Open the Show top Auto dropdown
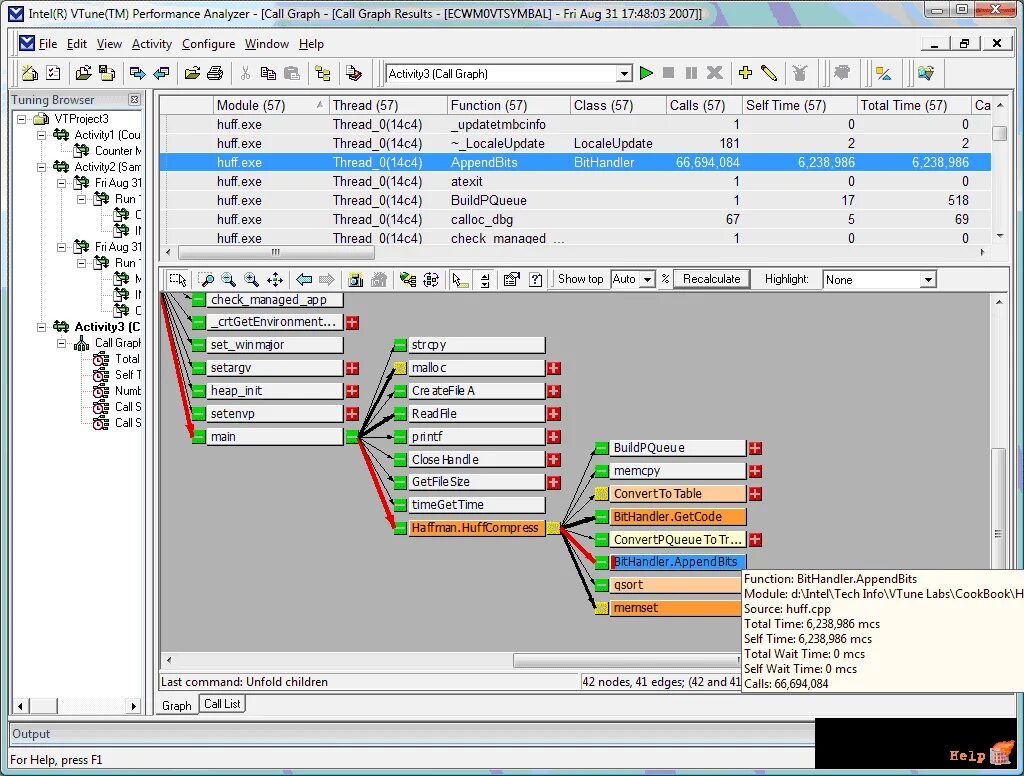Image resolution: width=1024 pixels, height=776 pixels. click(647, 280)
